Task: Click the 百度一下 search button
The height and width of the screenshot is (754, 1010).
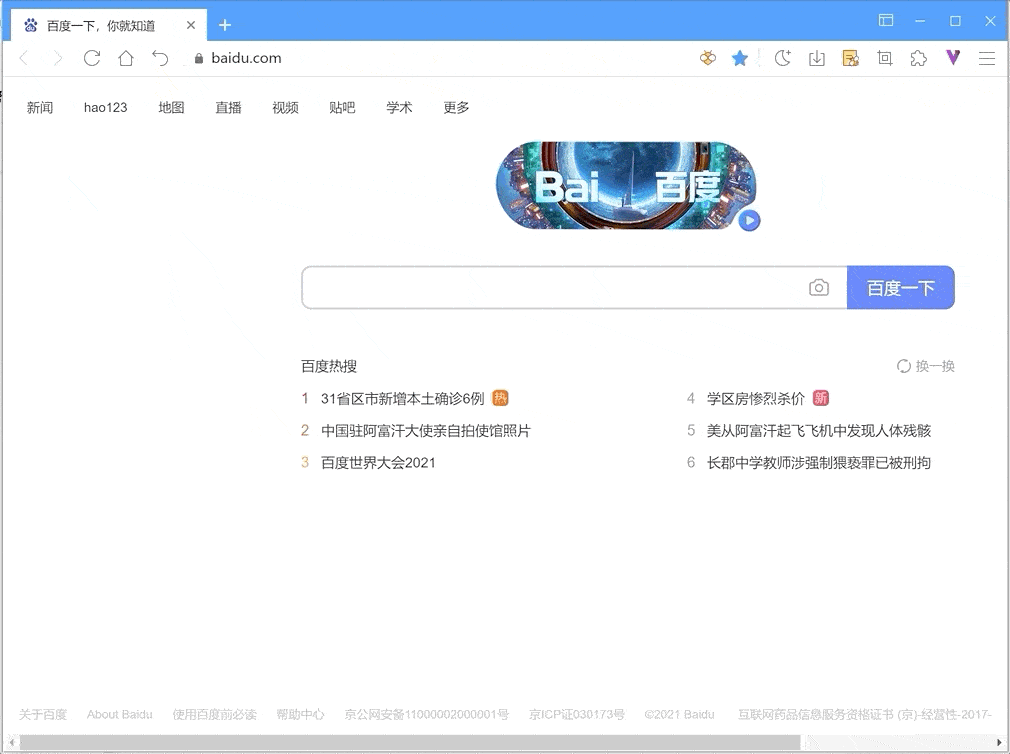Action: point(900,287)
